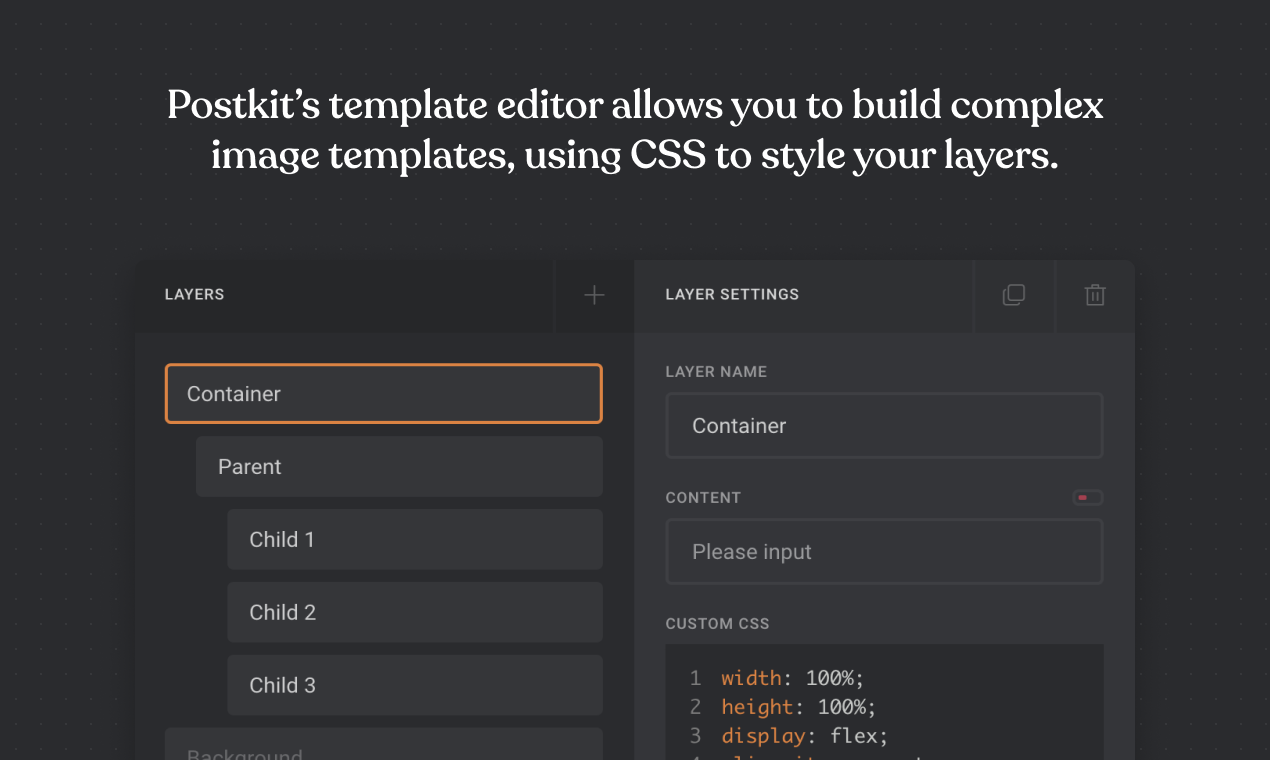This screenshot has height=760, width=1270.
Task: Click the 'display: flex;' CSS line
Action: 805,736
